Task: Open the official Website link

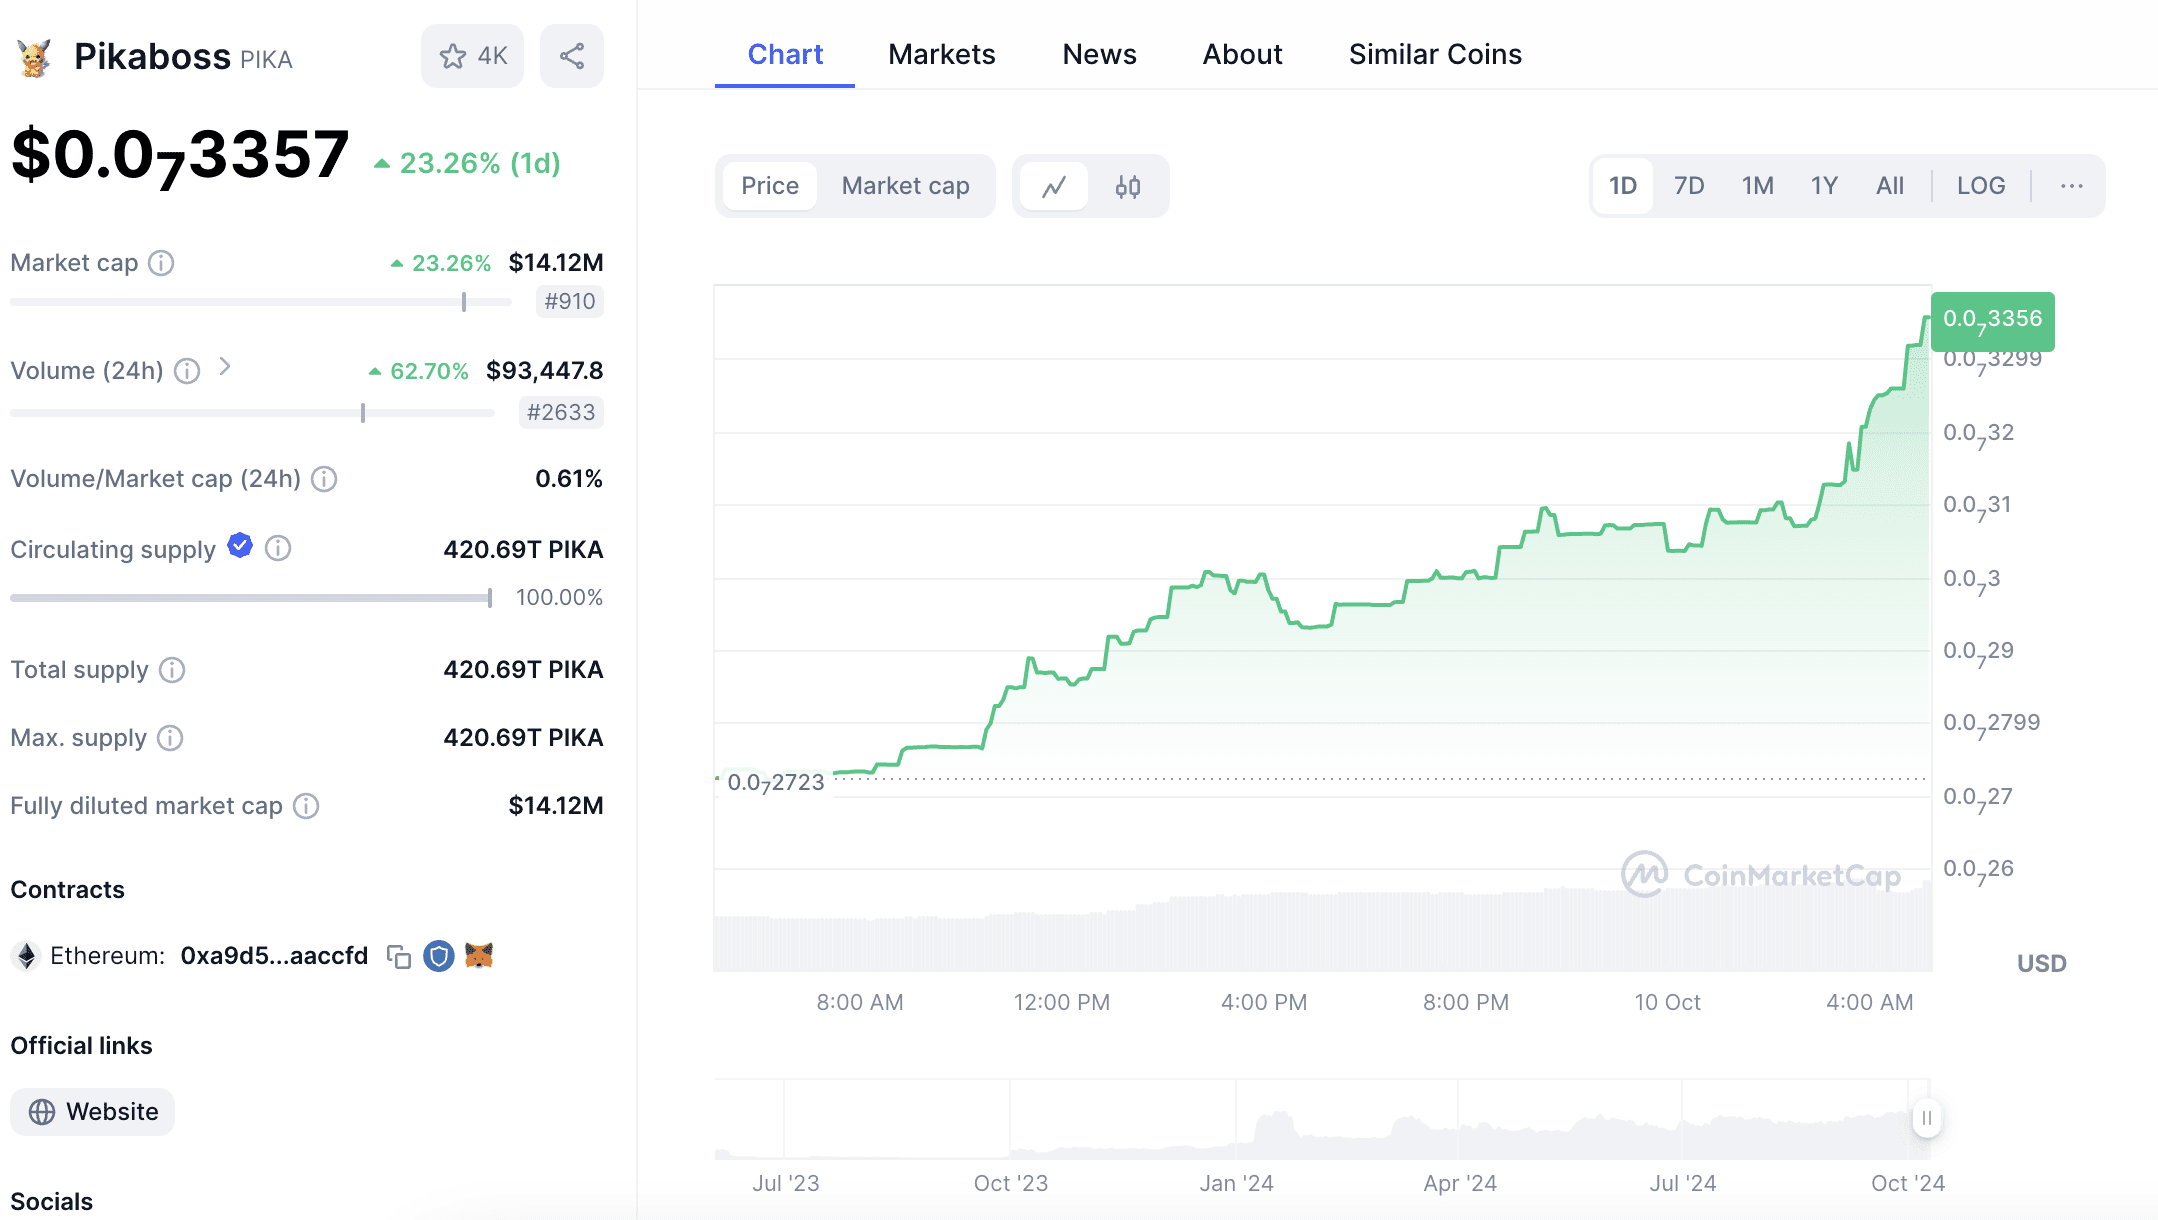Action: coord(93,1112)
